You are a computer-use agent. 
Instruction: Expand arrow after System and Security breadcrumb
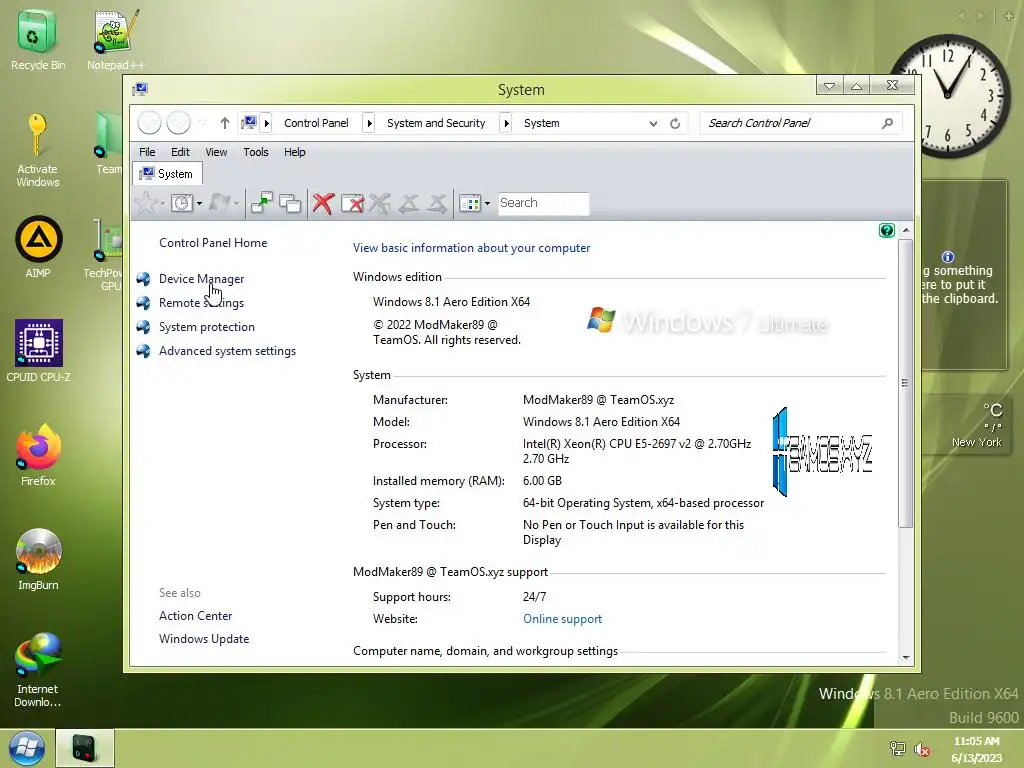click(506, 123)
